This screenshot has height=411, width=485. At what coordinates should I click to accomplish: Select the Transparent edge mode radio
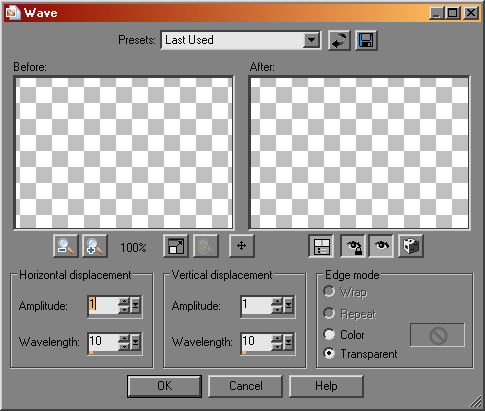pyautogui.click(x=329, y=354)
